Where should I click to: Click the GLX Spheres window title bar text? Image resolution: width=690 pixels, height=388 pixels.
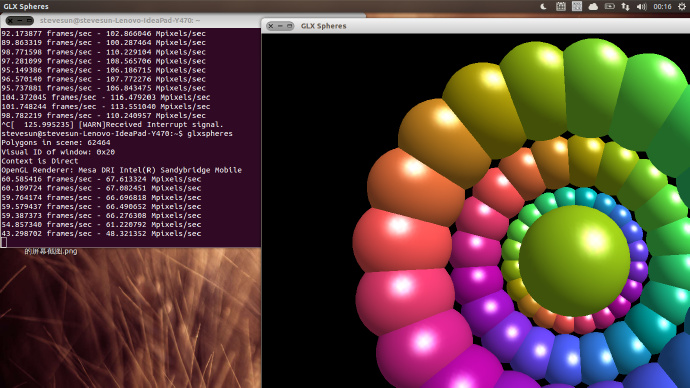(x=323, y=26)
